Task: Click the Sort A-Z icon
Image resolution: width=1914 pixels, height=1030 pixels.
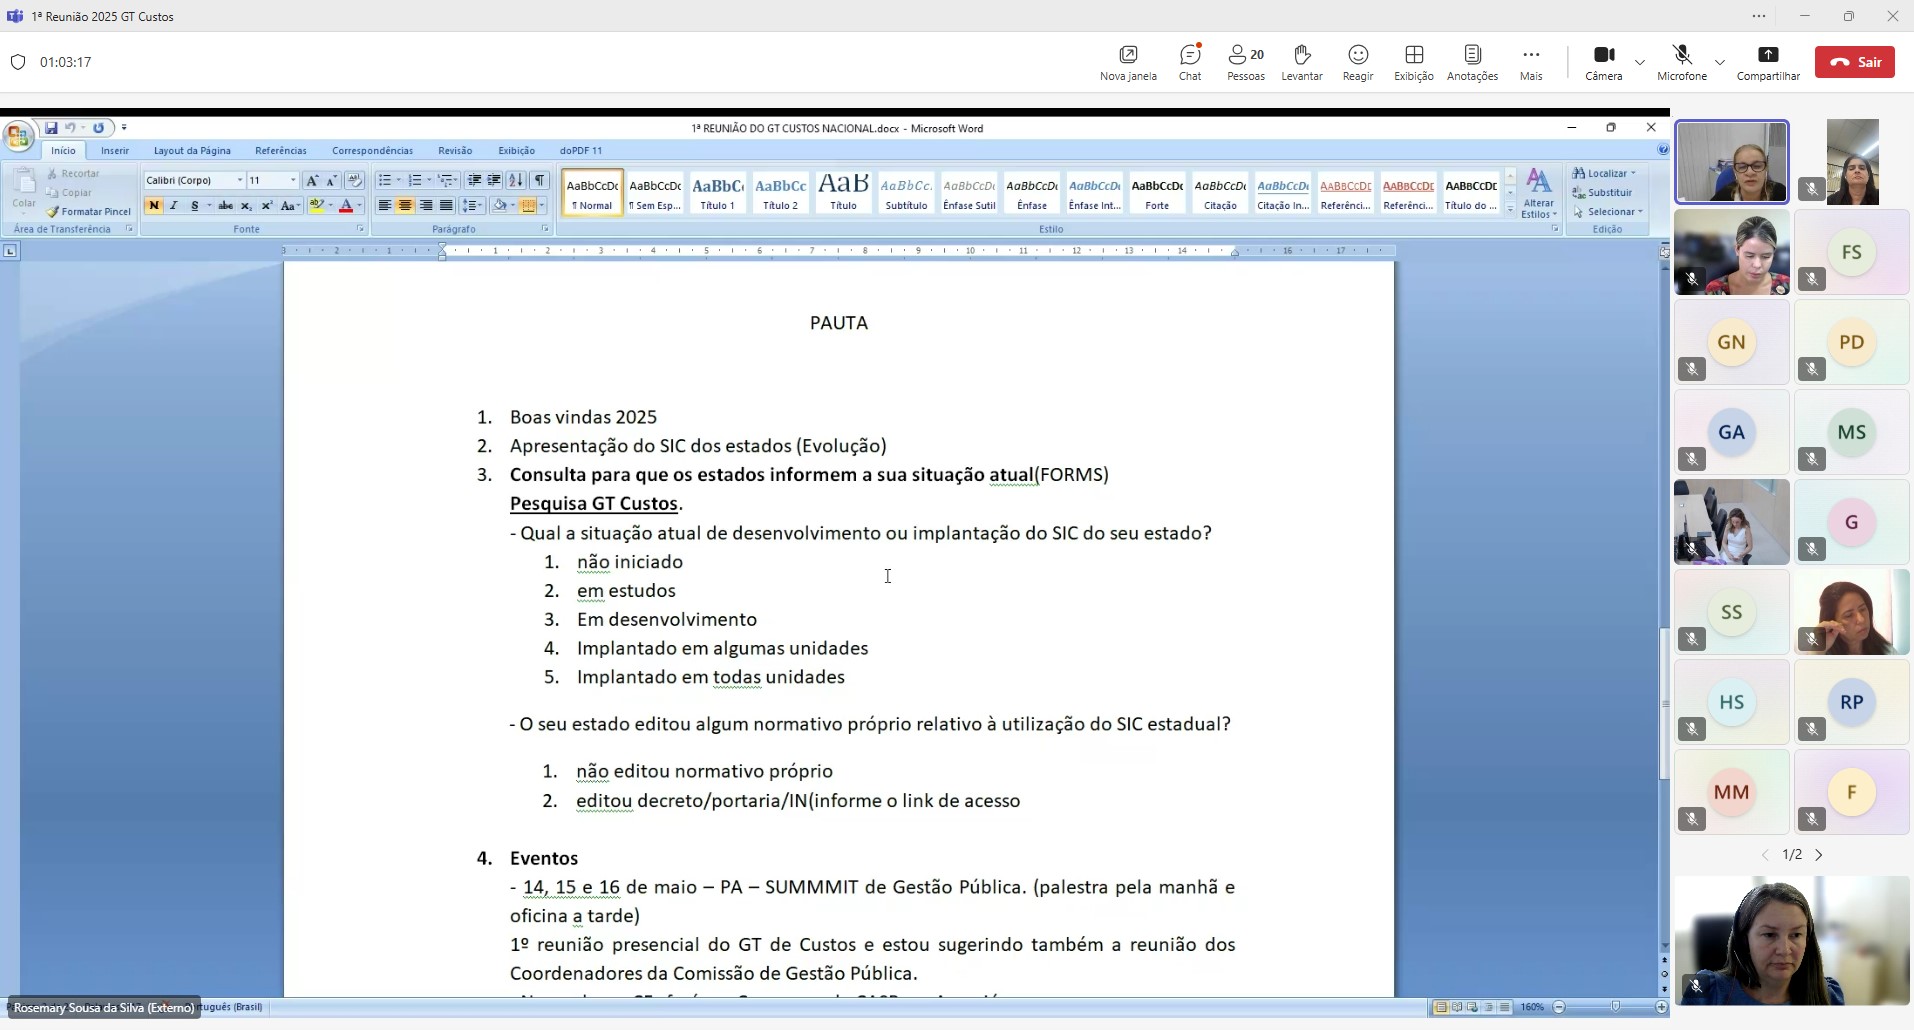Action: (516, 180)
